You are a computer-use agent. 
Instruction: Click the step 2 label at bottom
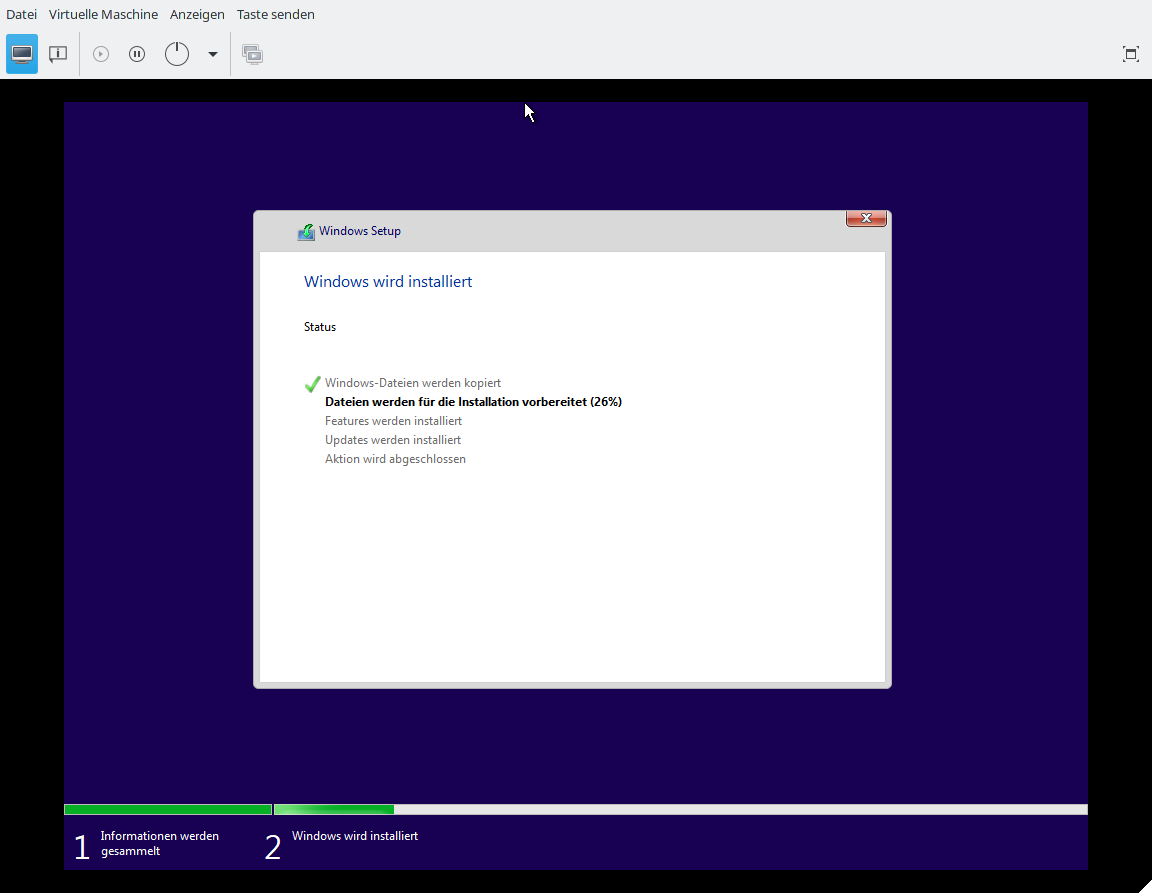(x=355, y=836)
